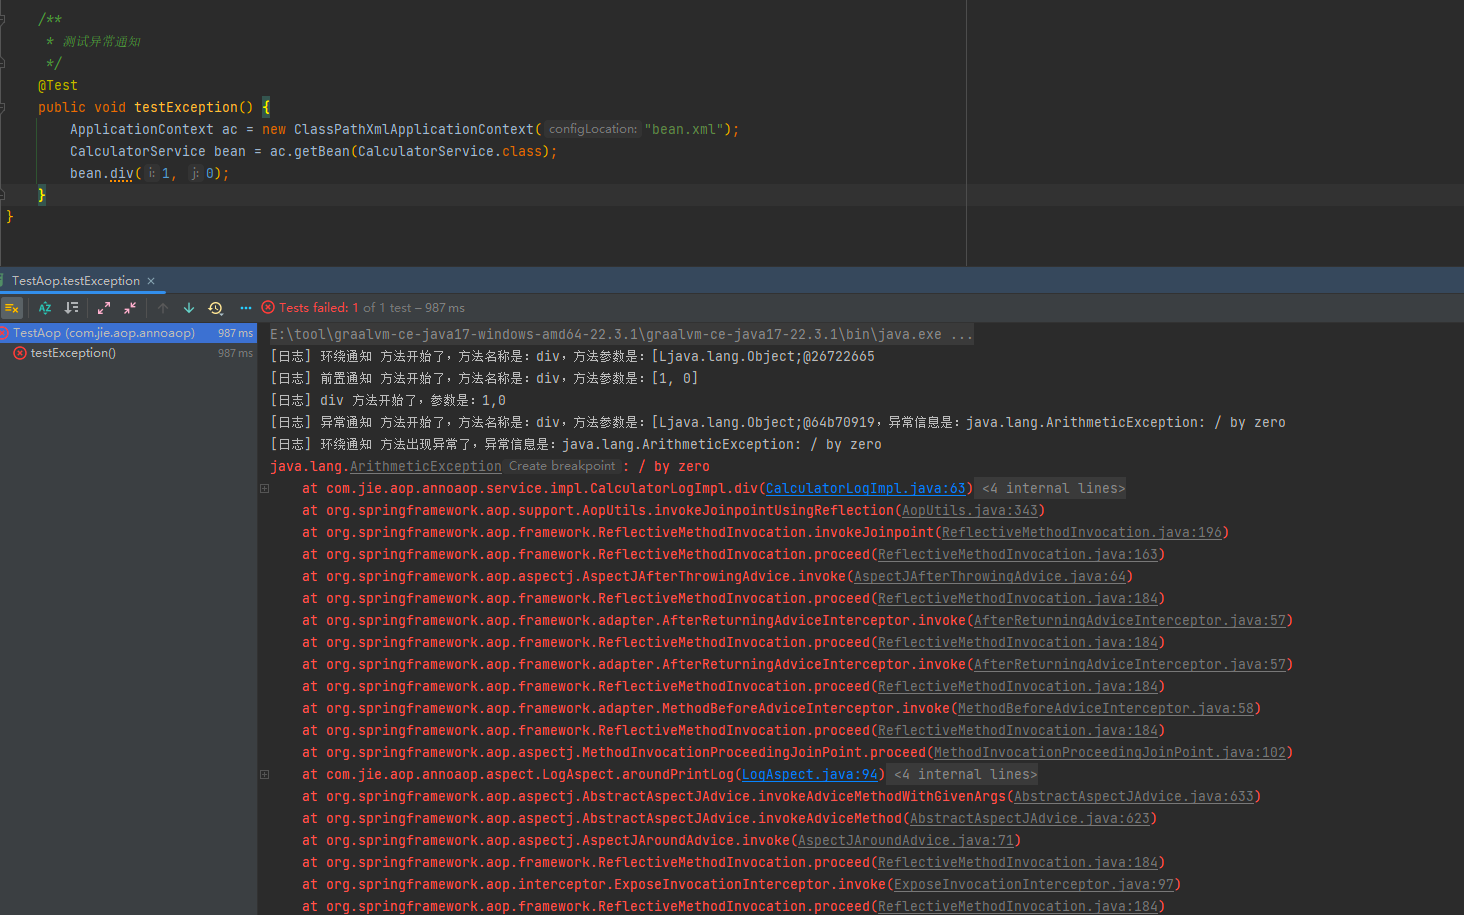Click the CalculatorService.class argument

tap(450, 151)
